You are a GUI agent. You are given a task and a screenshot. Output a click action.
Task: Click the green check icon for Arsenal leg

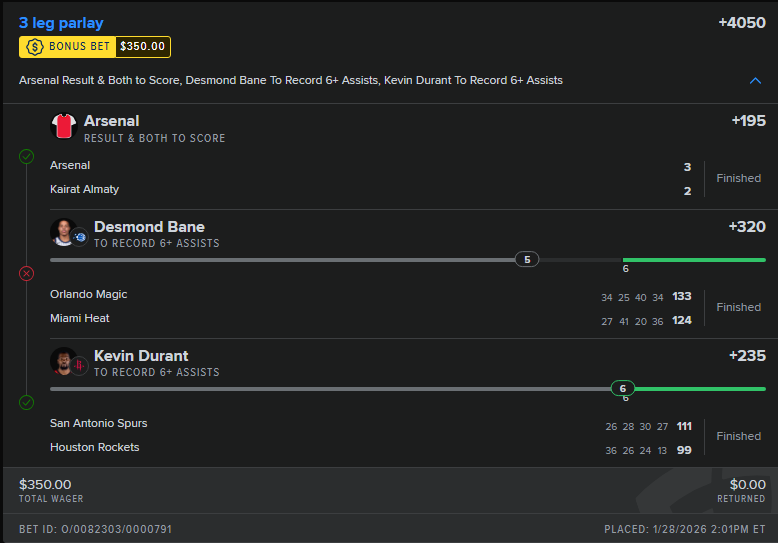[x=26, y=157]
